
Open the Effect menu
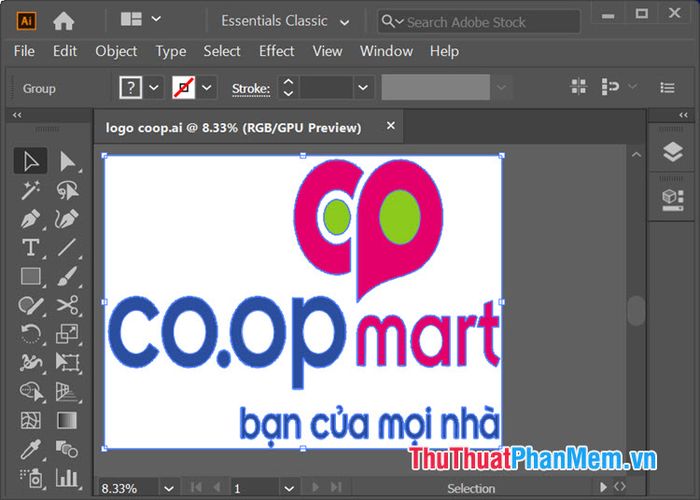tap(277, 51)
